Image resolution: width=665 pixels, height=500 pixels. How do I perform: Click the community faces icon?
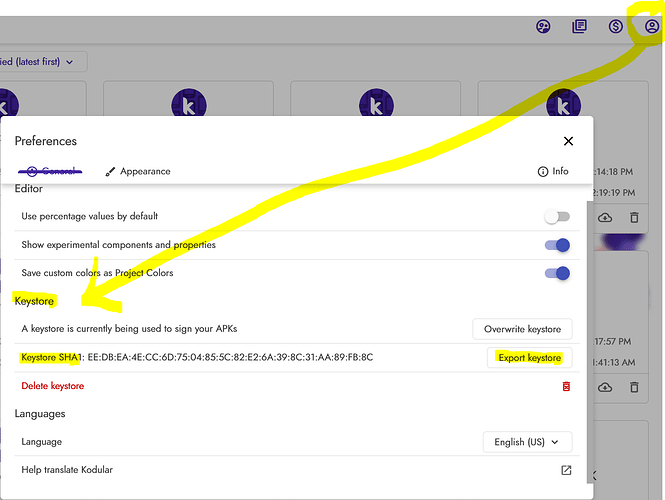tap(543, 26)
